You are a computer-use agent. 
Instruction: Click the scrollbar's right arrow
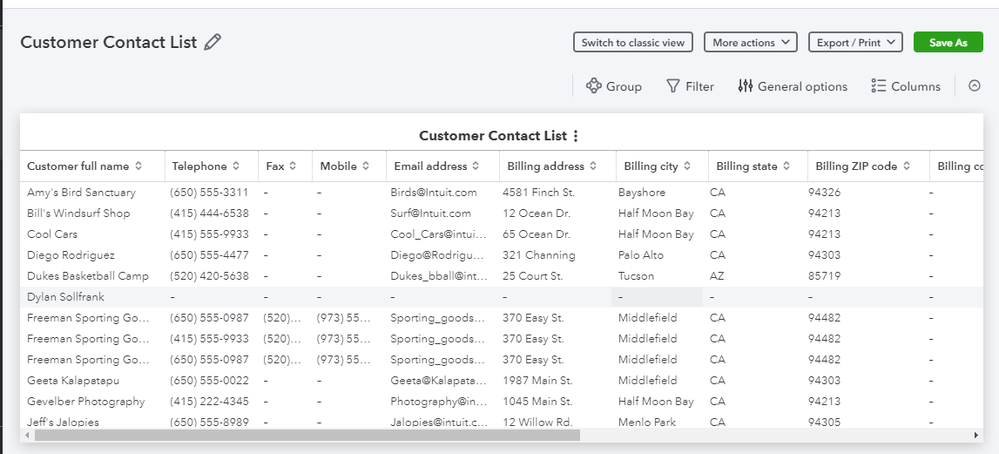pos(976,436)
